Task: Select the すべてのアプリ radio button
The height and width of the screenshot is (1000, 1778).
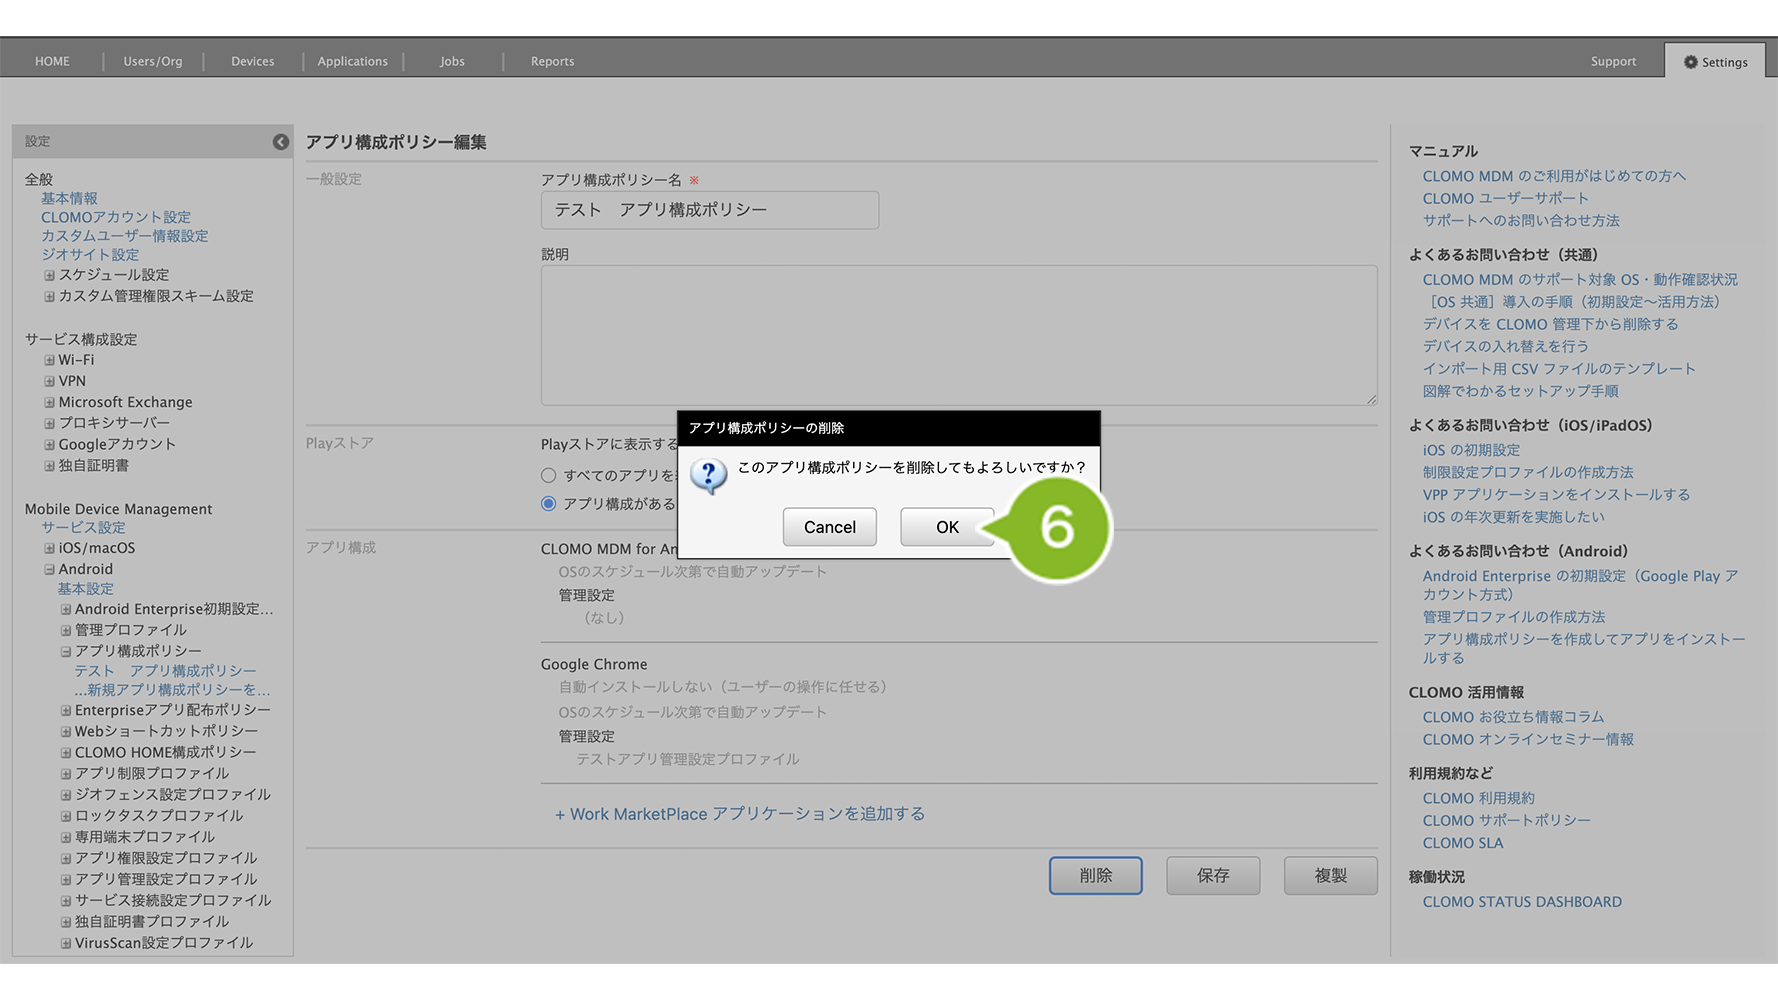Action: point(548,476)
